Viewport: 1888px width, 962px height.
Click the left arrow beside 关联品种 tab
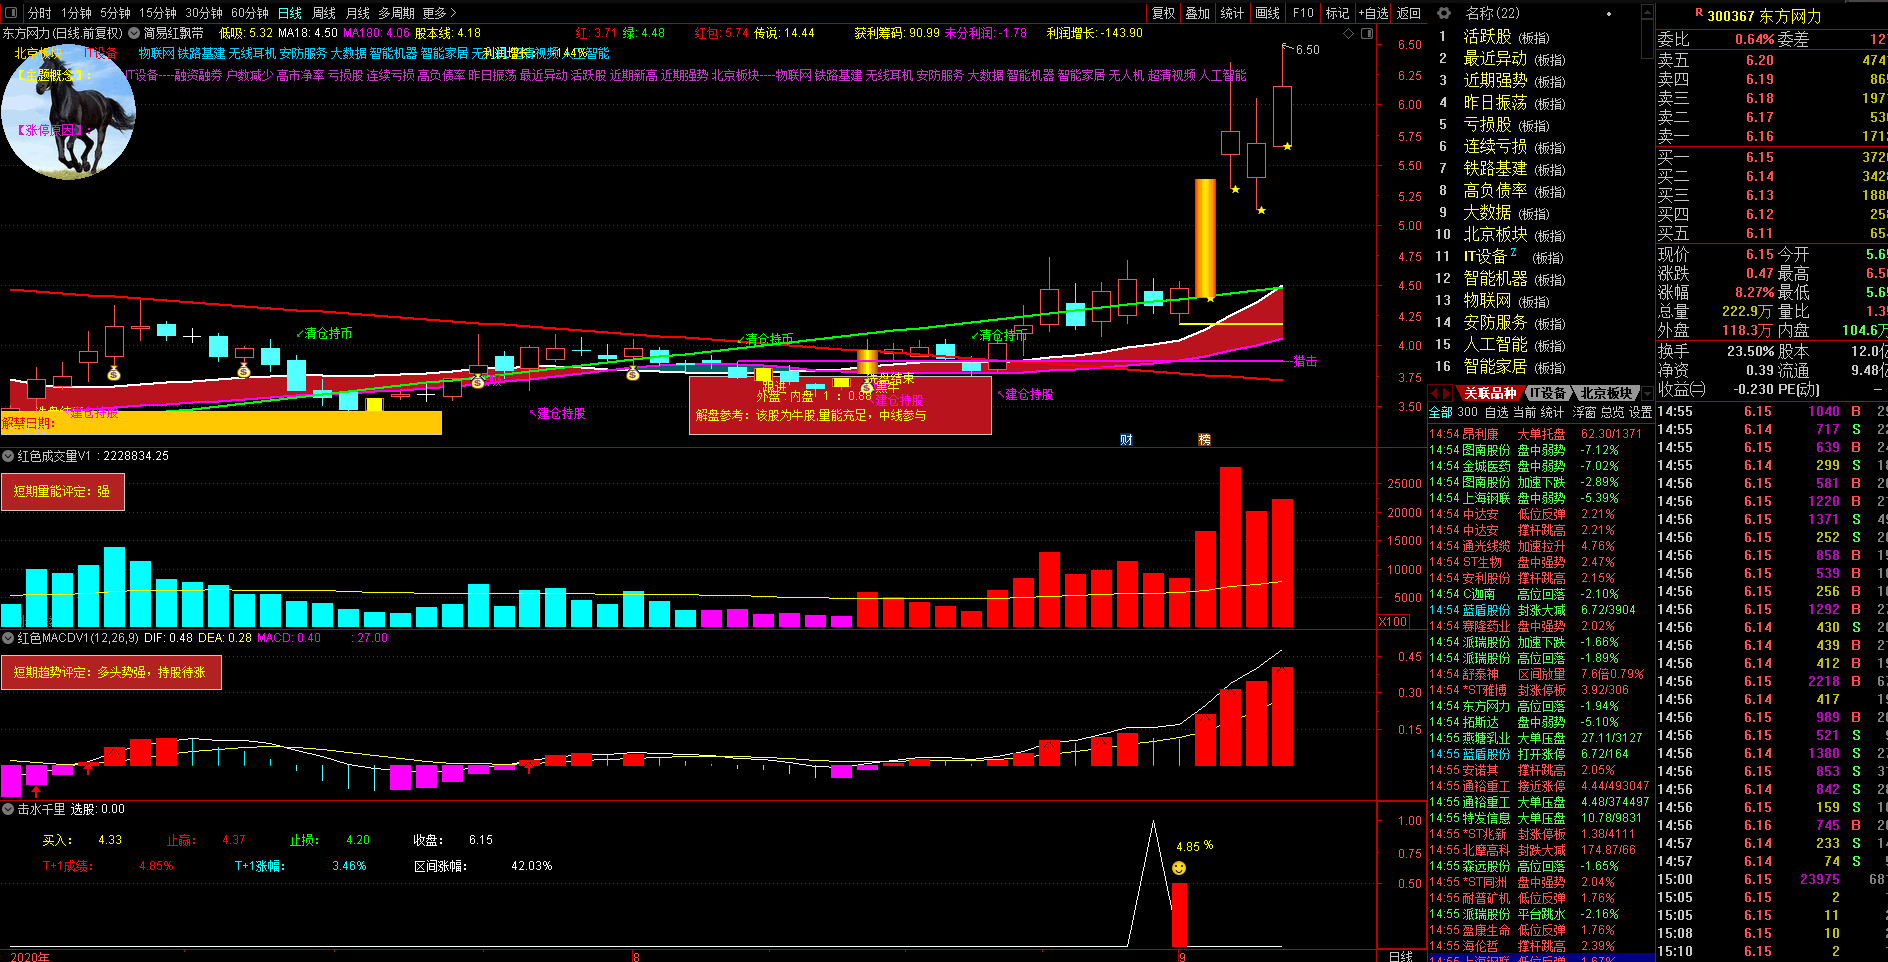click(x=1435, y=393)
